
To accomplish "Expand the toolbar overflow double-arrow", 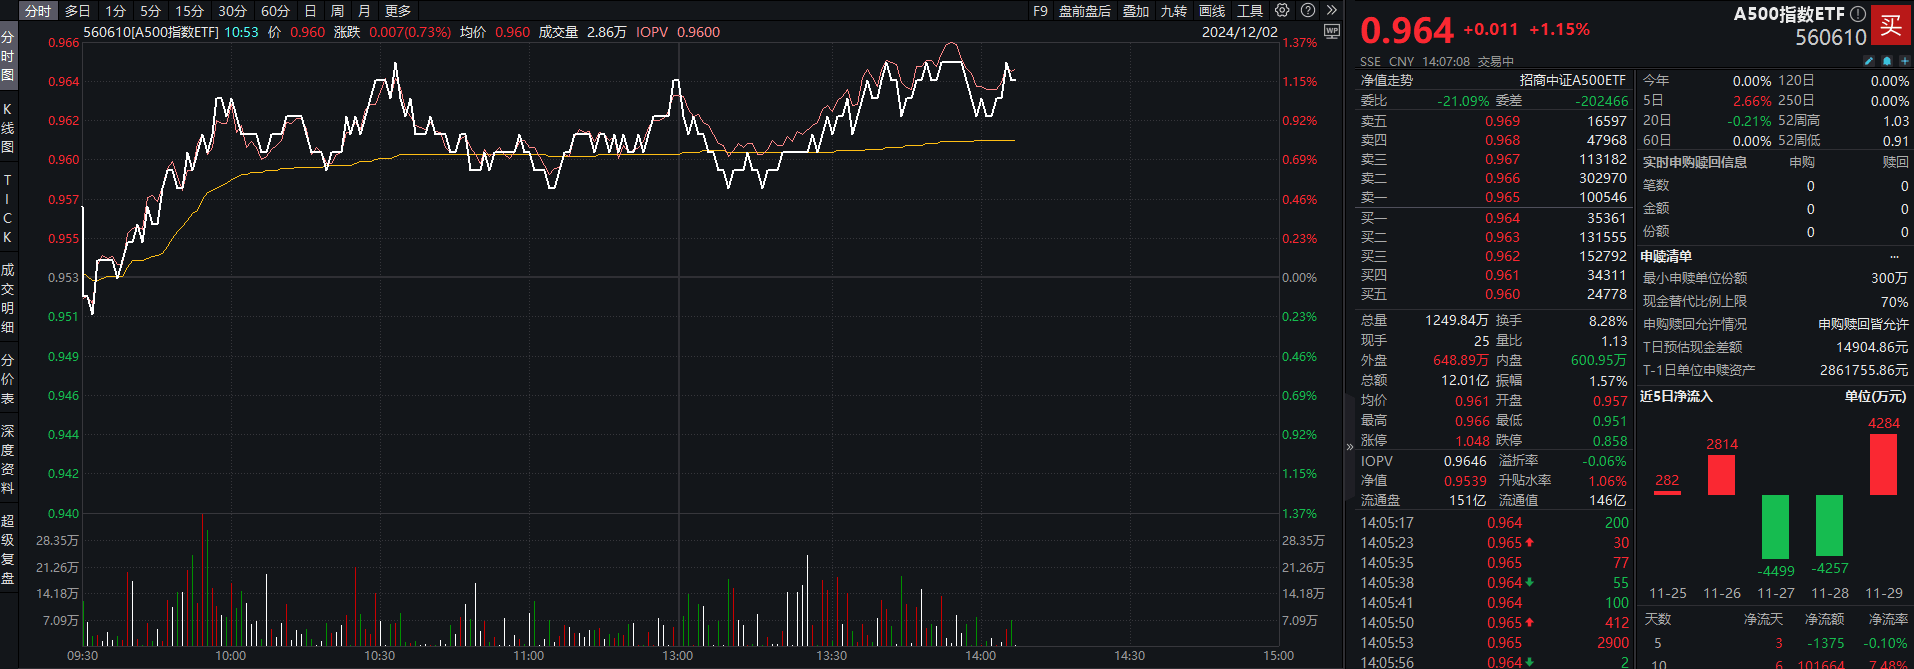I will pos(1331,11).
